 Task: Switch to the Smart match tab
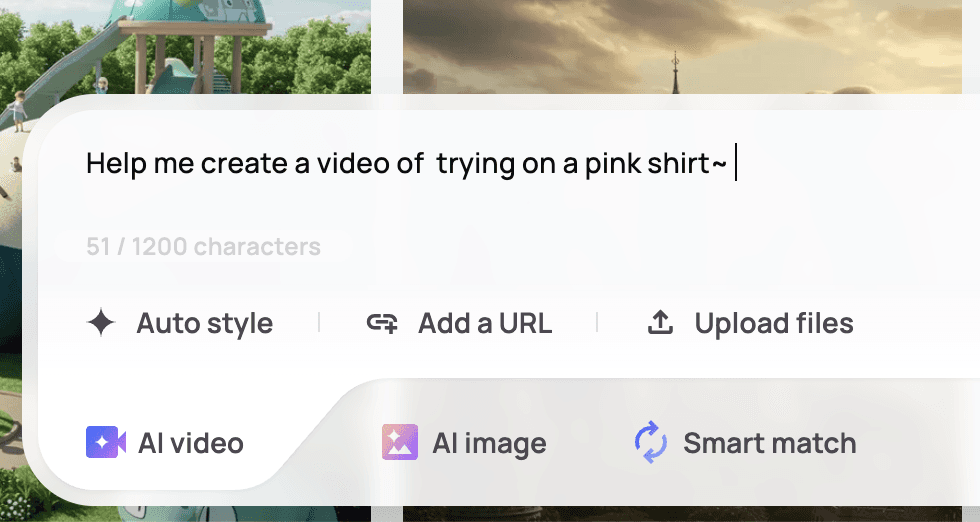coord(745,443)
